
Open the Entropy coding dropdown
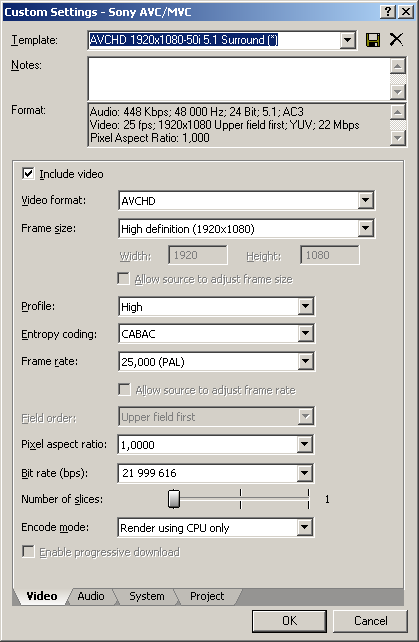click(305, 333)
